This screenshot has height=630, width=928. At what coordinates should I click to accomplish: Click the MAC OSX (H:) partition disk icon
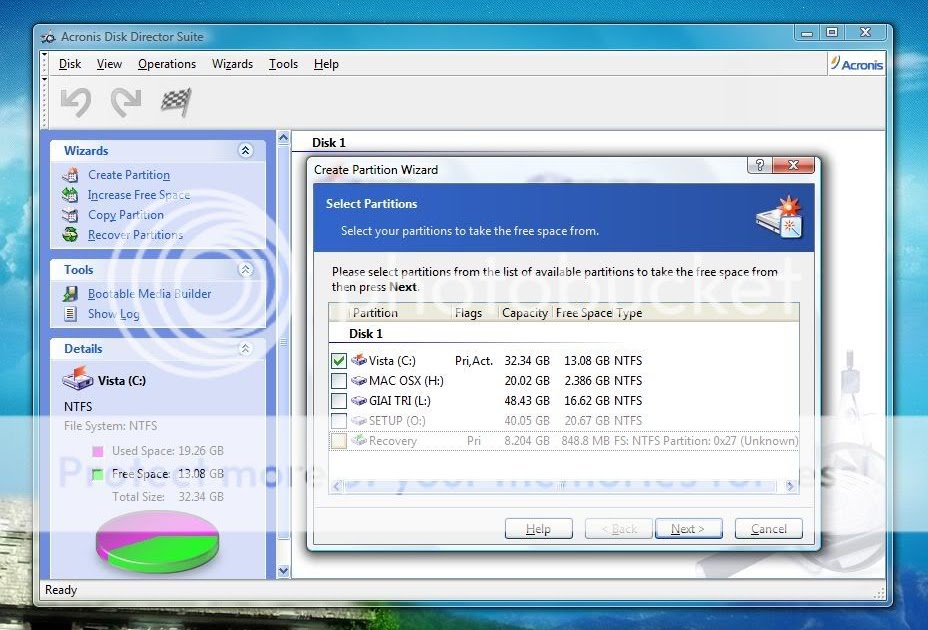[359, 380]
